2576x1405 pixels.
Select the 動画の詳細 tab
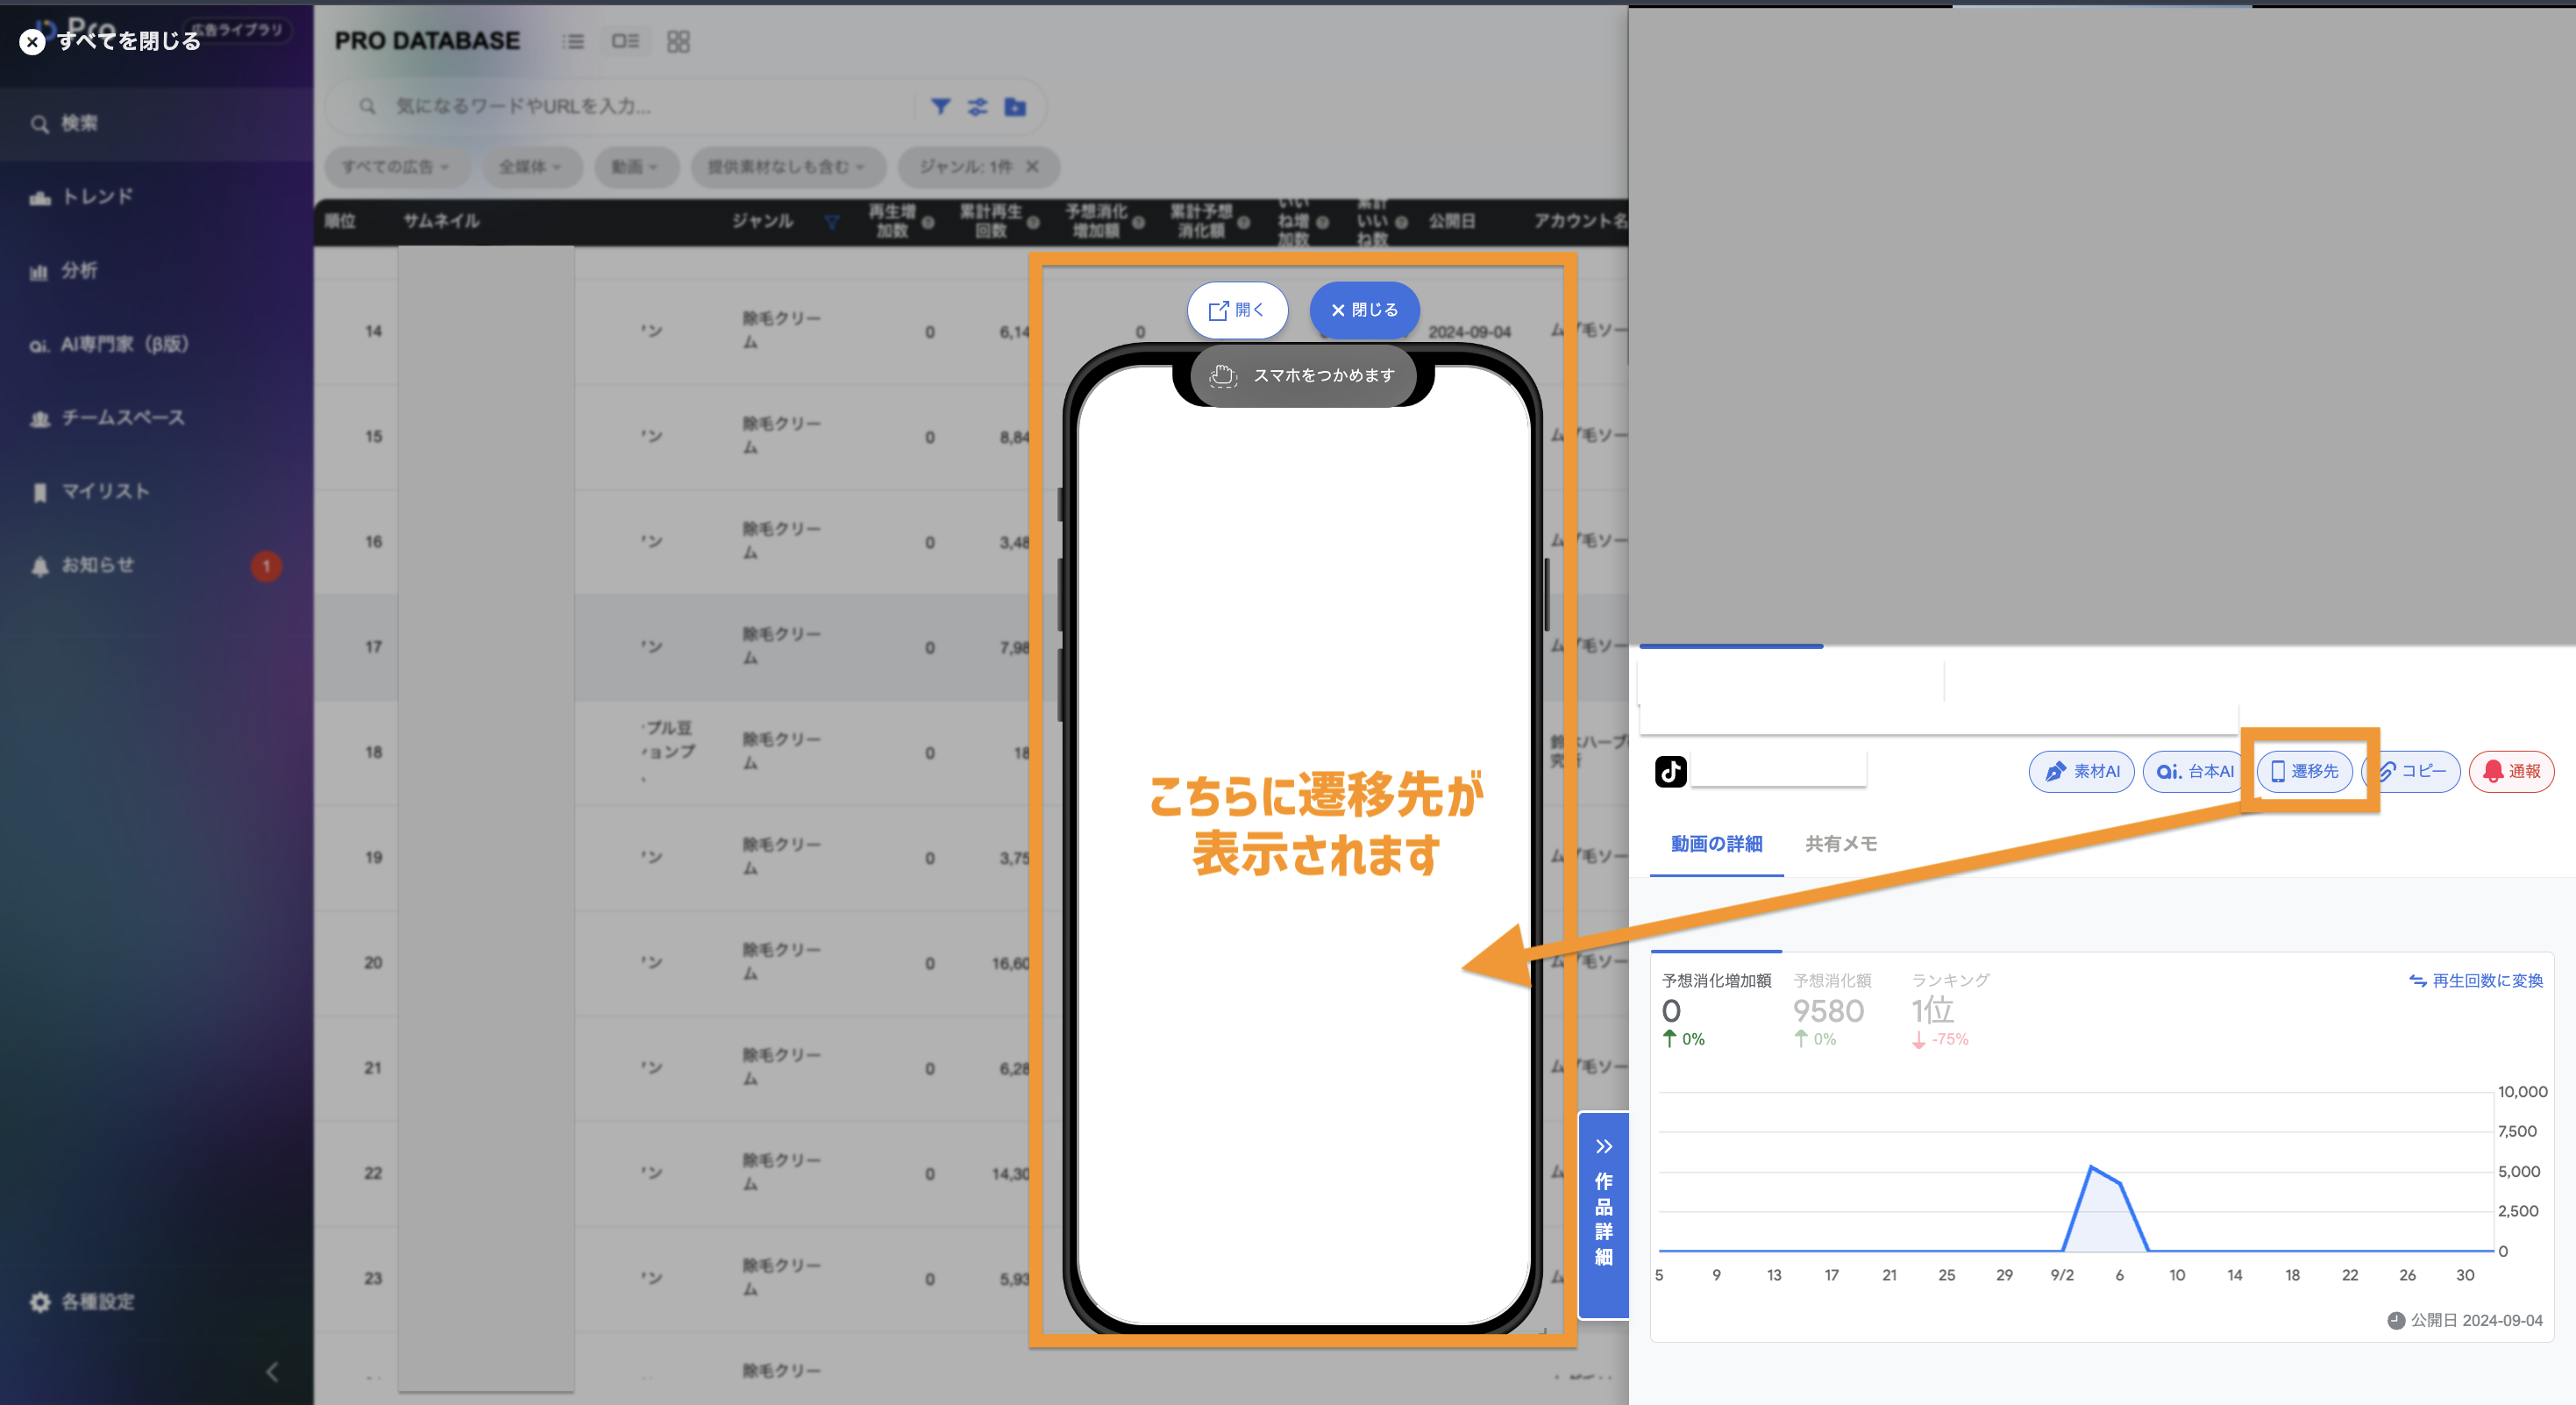tap(1716, 843)
